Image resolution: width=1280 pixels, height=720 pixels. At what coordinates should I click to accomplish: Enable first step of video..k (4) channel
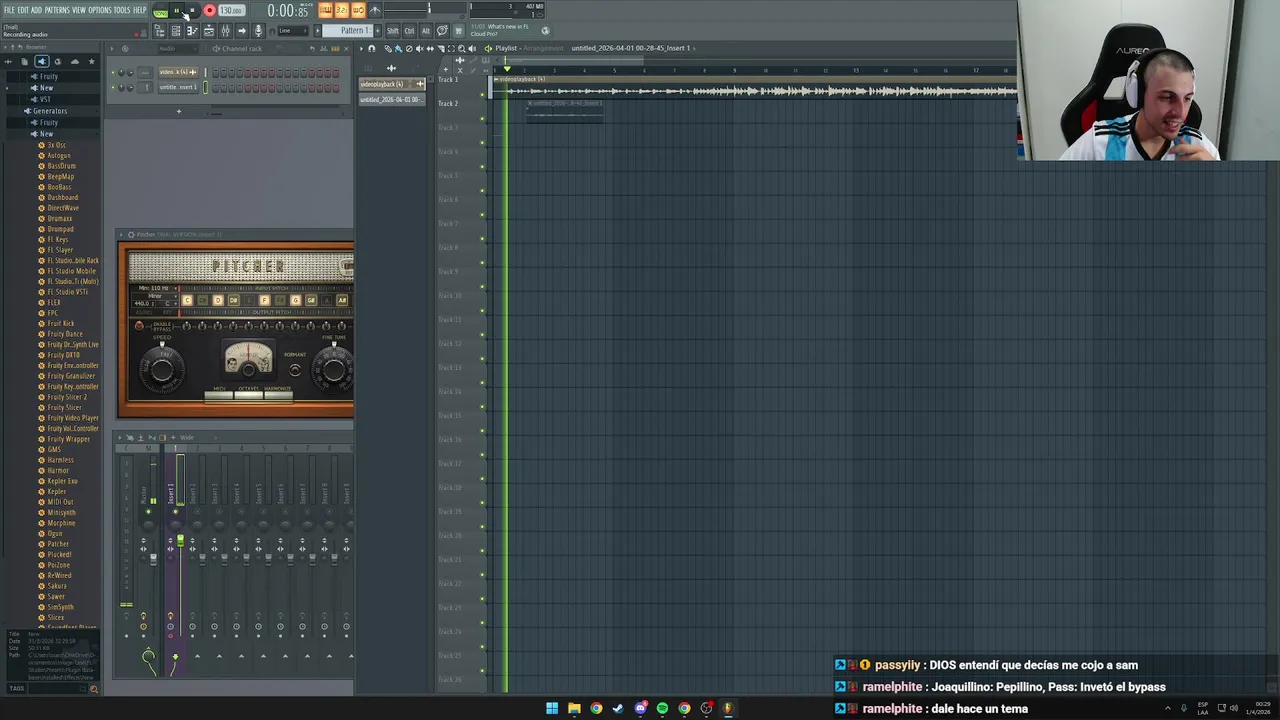point(216,72)
